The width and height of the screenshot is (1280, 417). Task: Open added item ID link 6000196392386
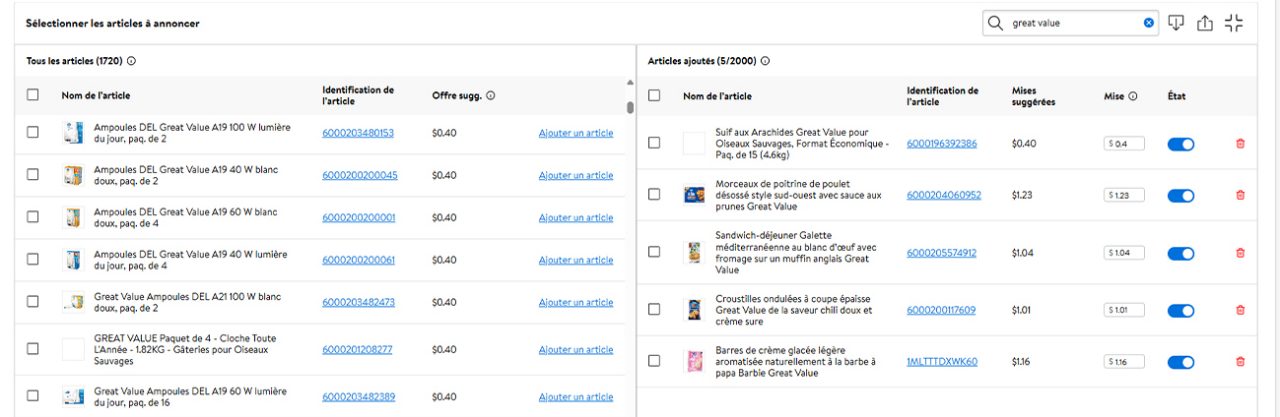pos(942,143)
